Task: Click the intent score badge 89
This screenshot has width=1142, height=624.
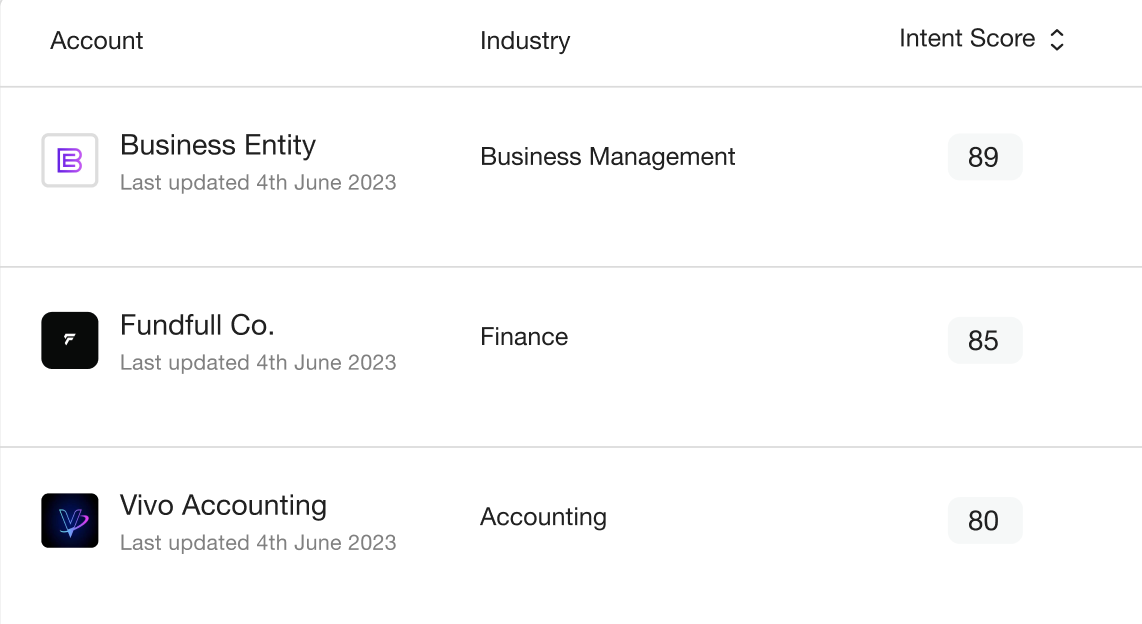Action: [x=985, y=157]
